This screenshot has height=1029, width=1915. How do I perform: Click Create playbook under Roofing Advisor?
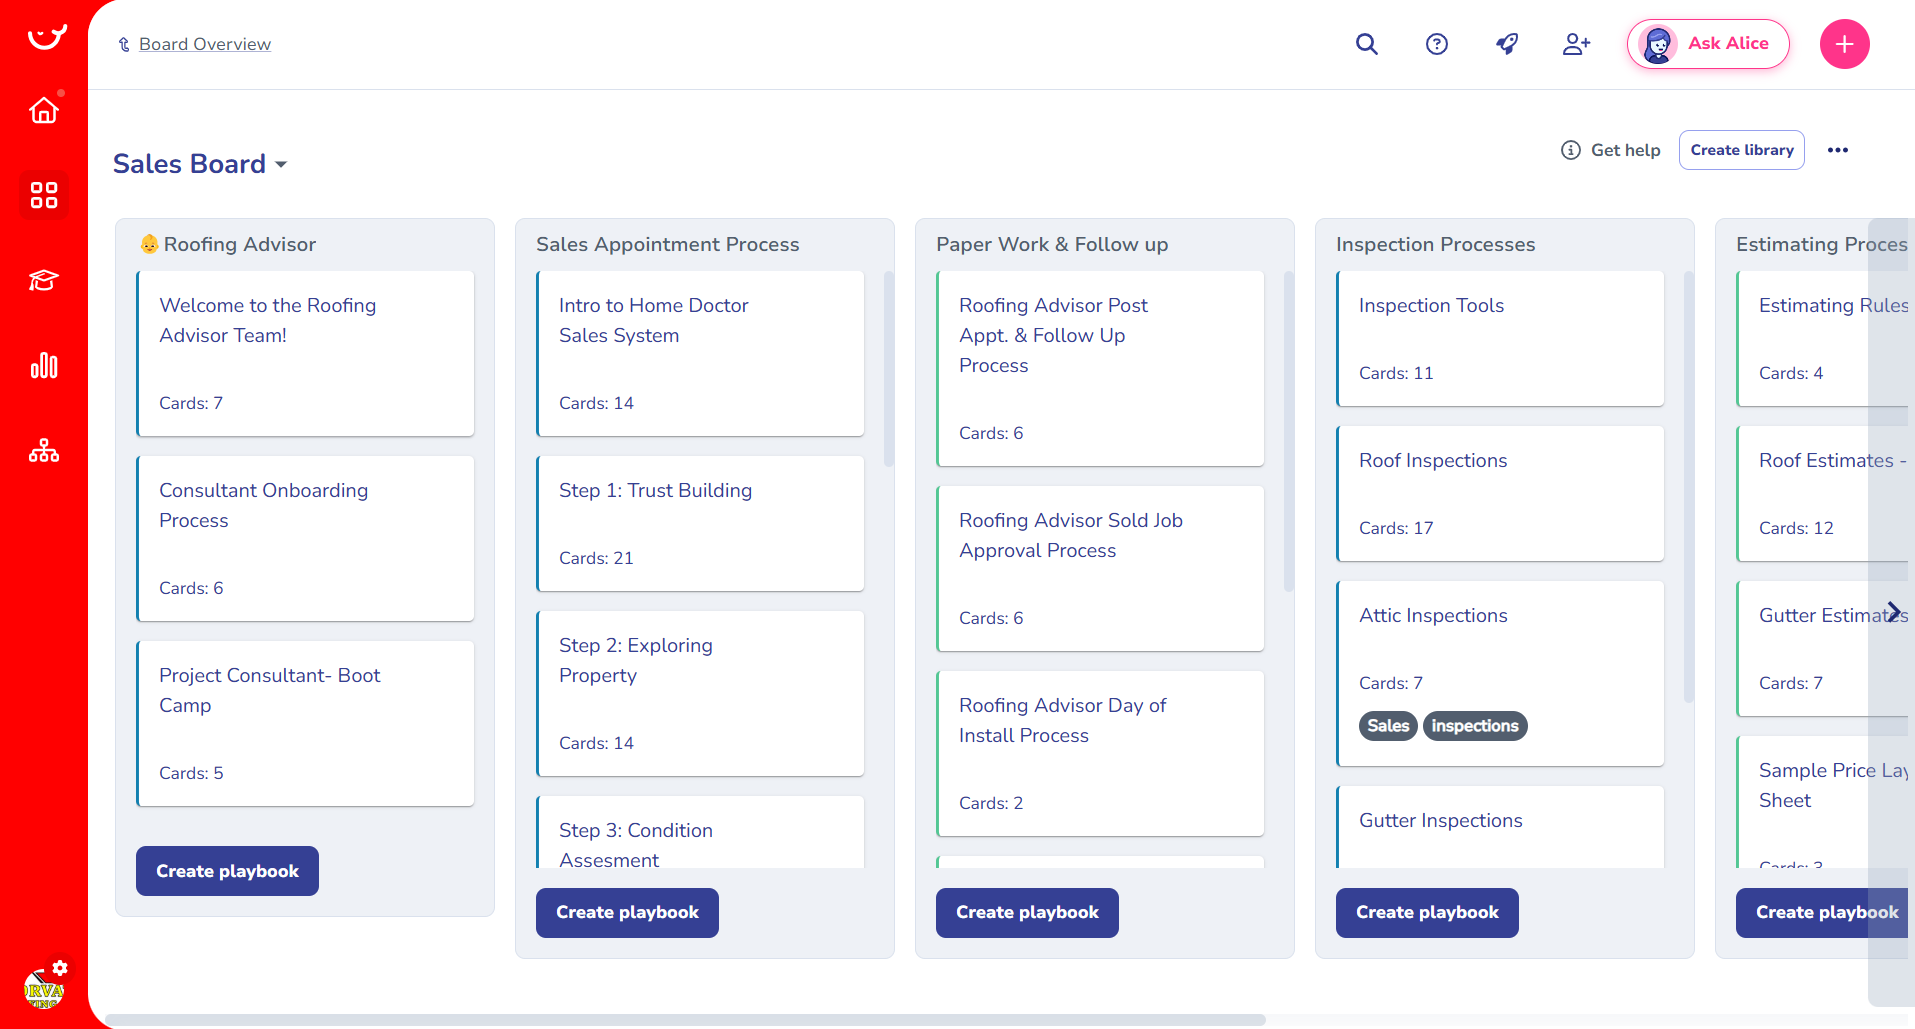(227, 871)
